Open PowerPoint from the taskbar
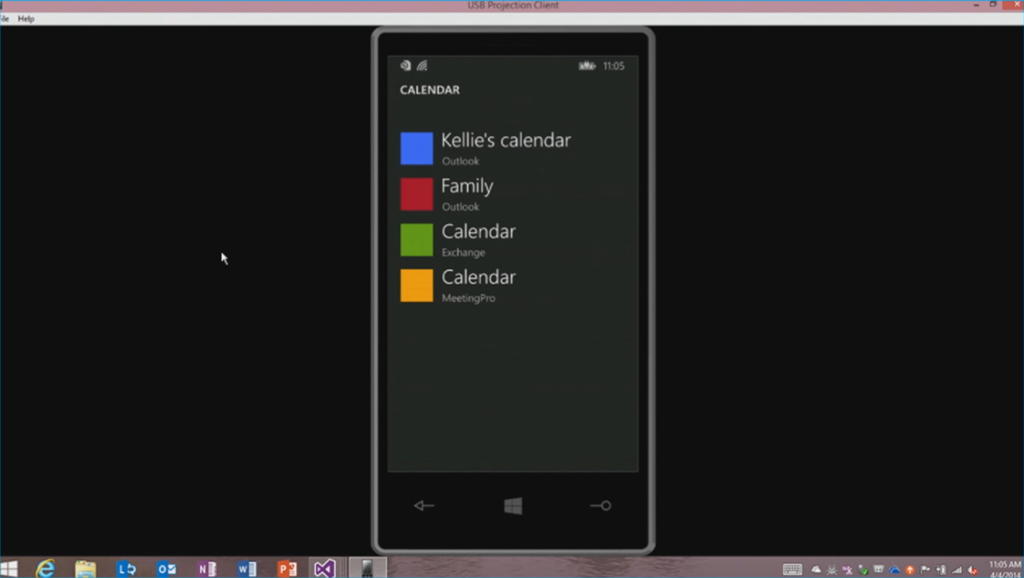1024x578 pixels. 287,569
